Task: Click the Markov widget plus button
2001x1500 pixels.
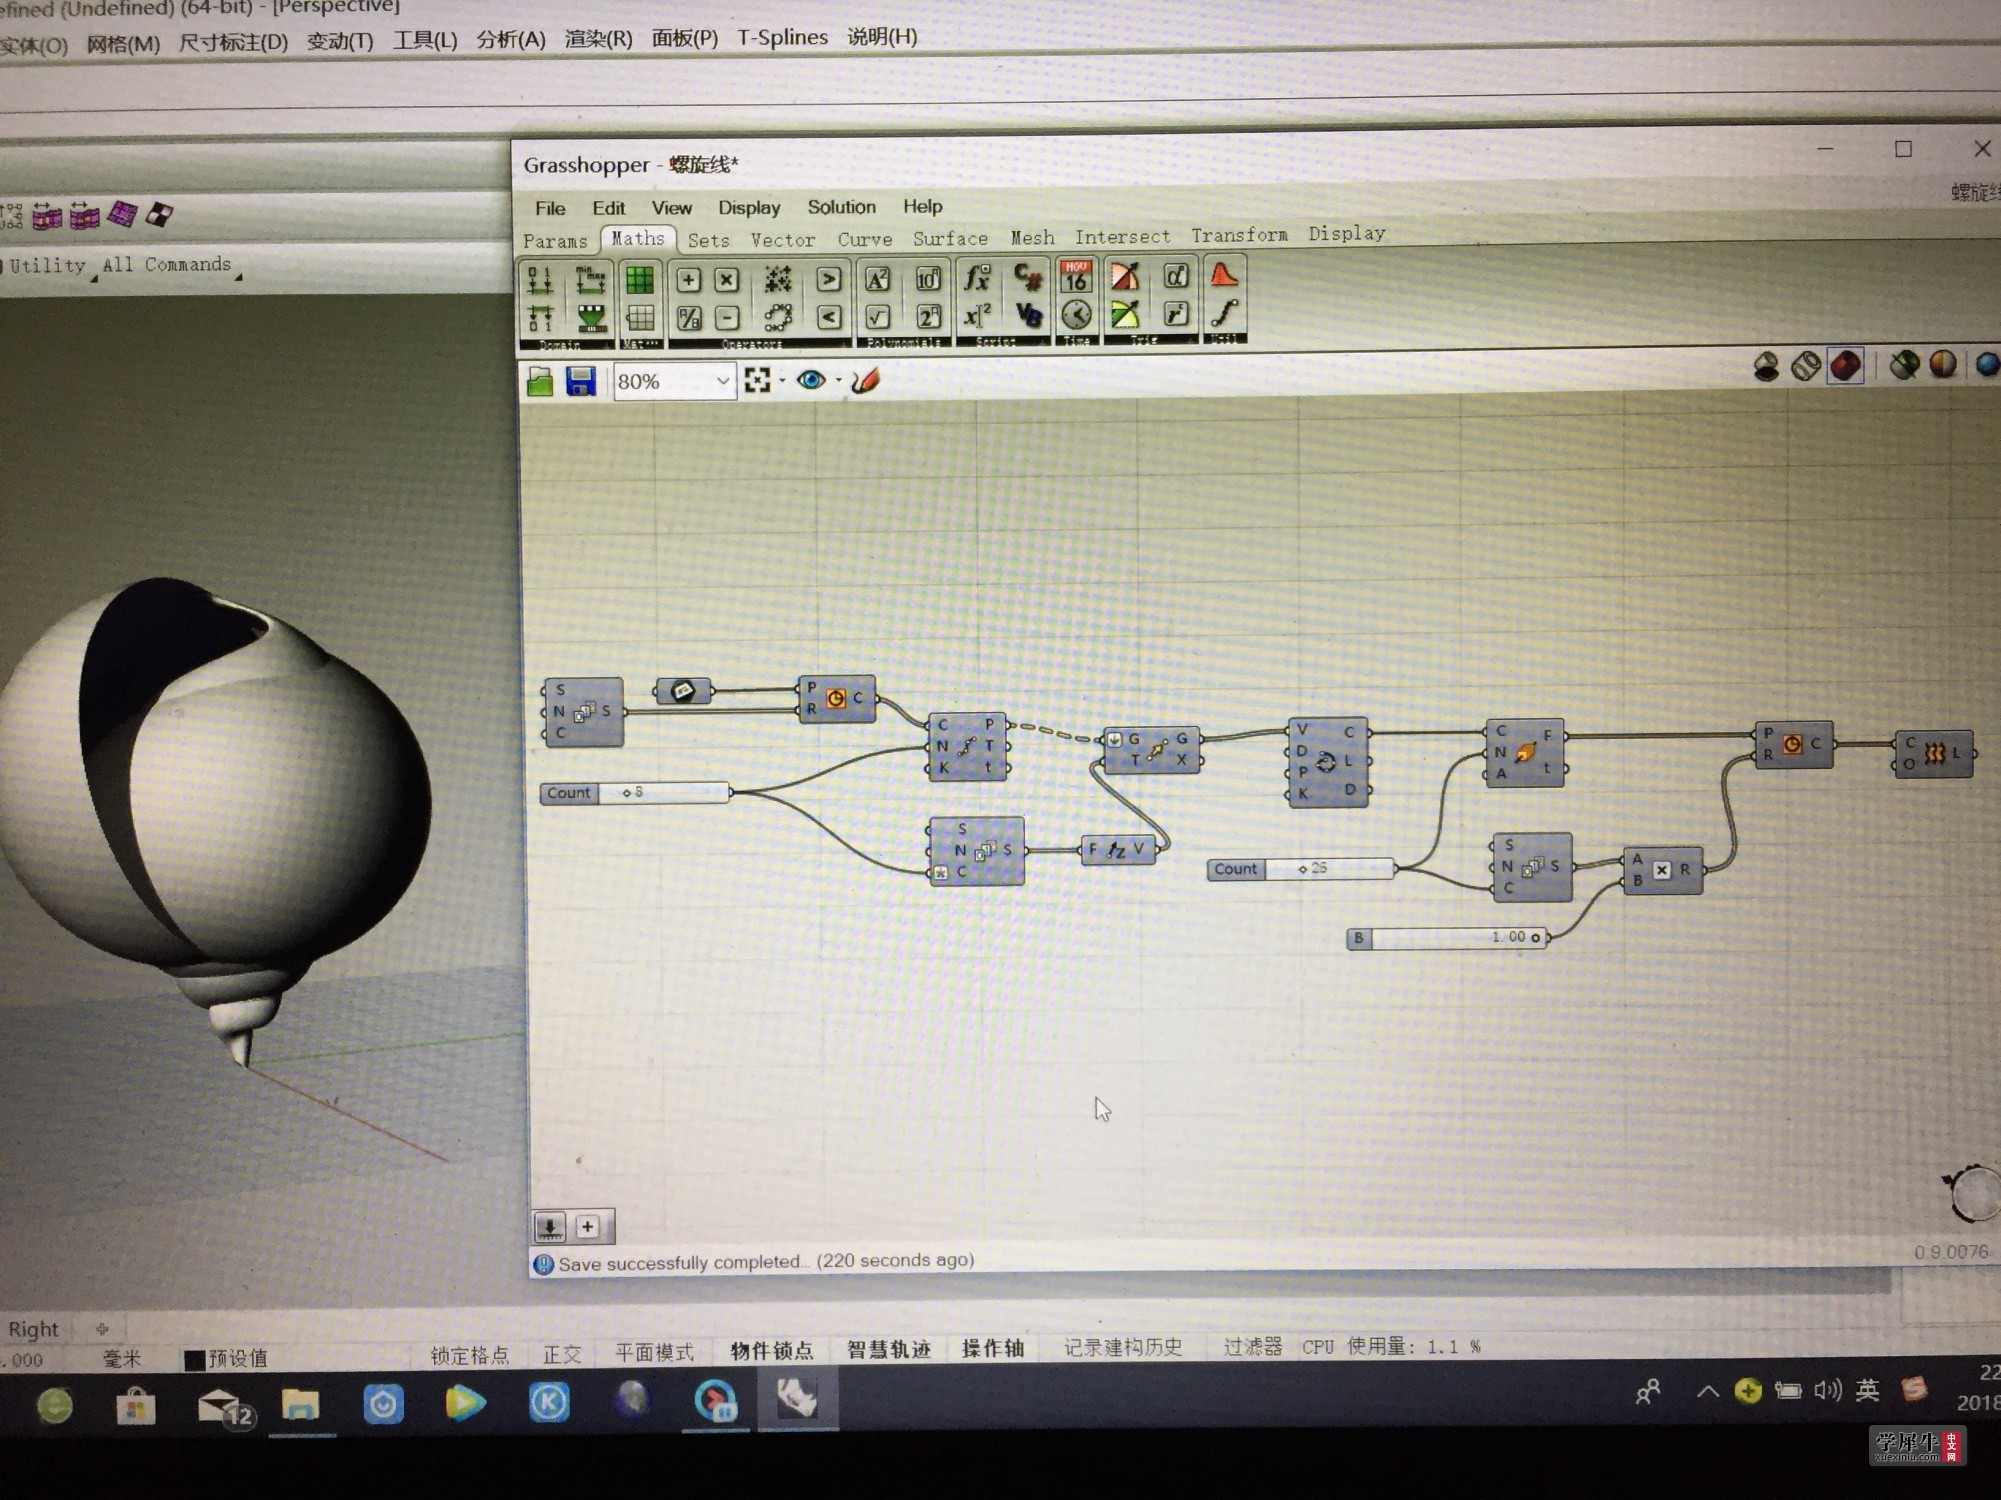Action: (x=588, y=1226)
